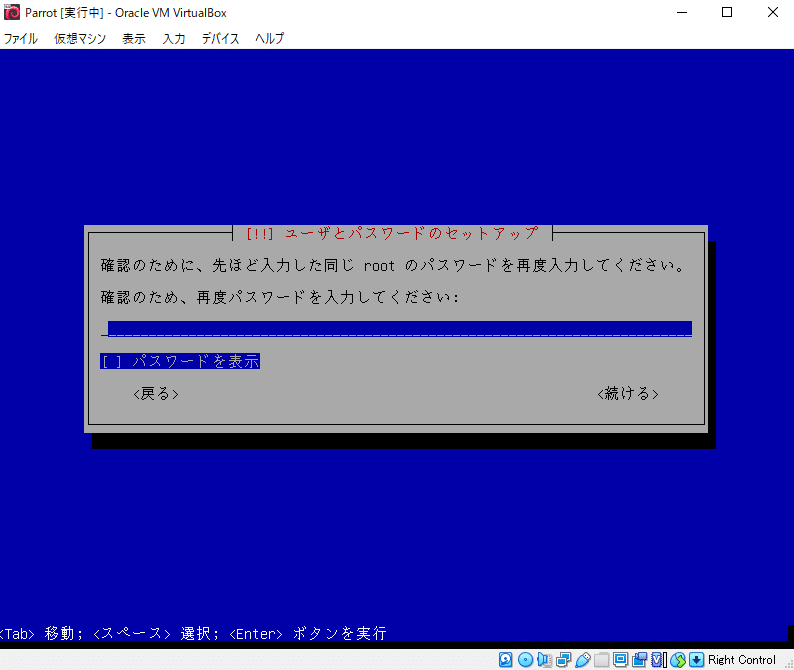Toggle the パスワードを表示 checkbox
The image size is (794, 670).
[x=180, y=361]
